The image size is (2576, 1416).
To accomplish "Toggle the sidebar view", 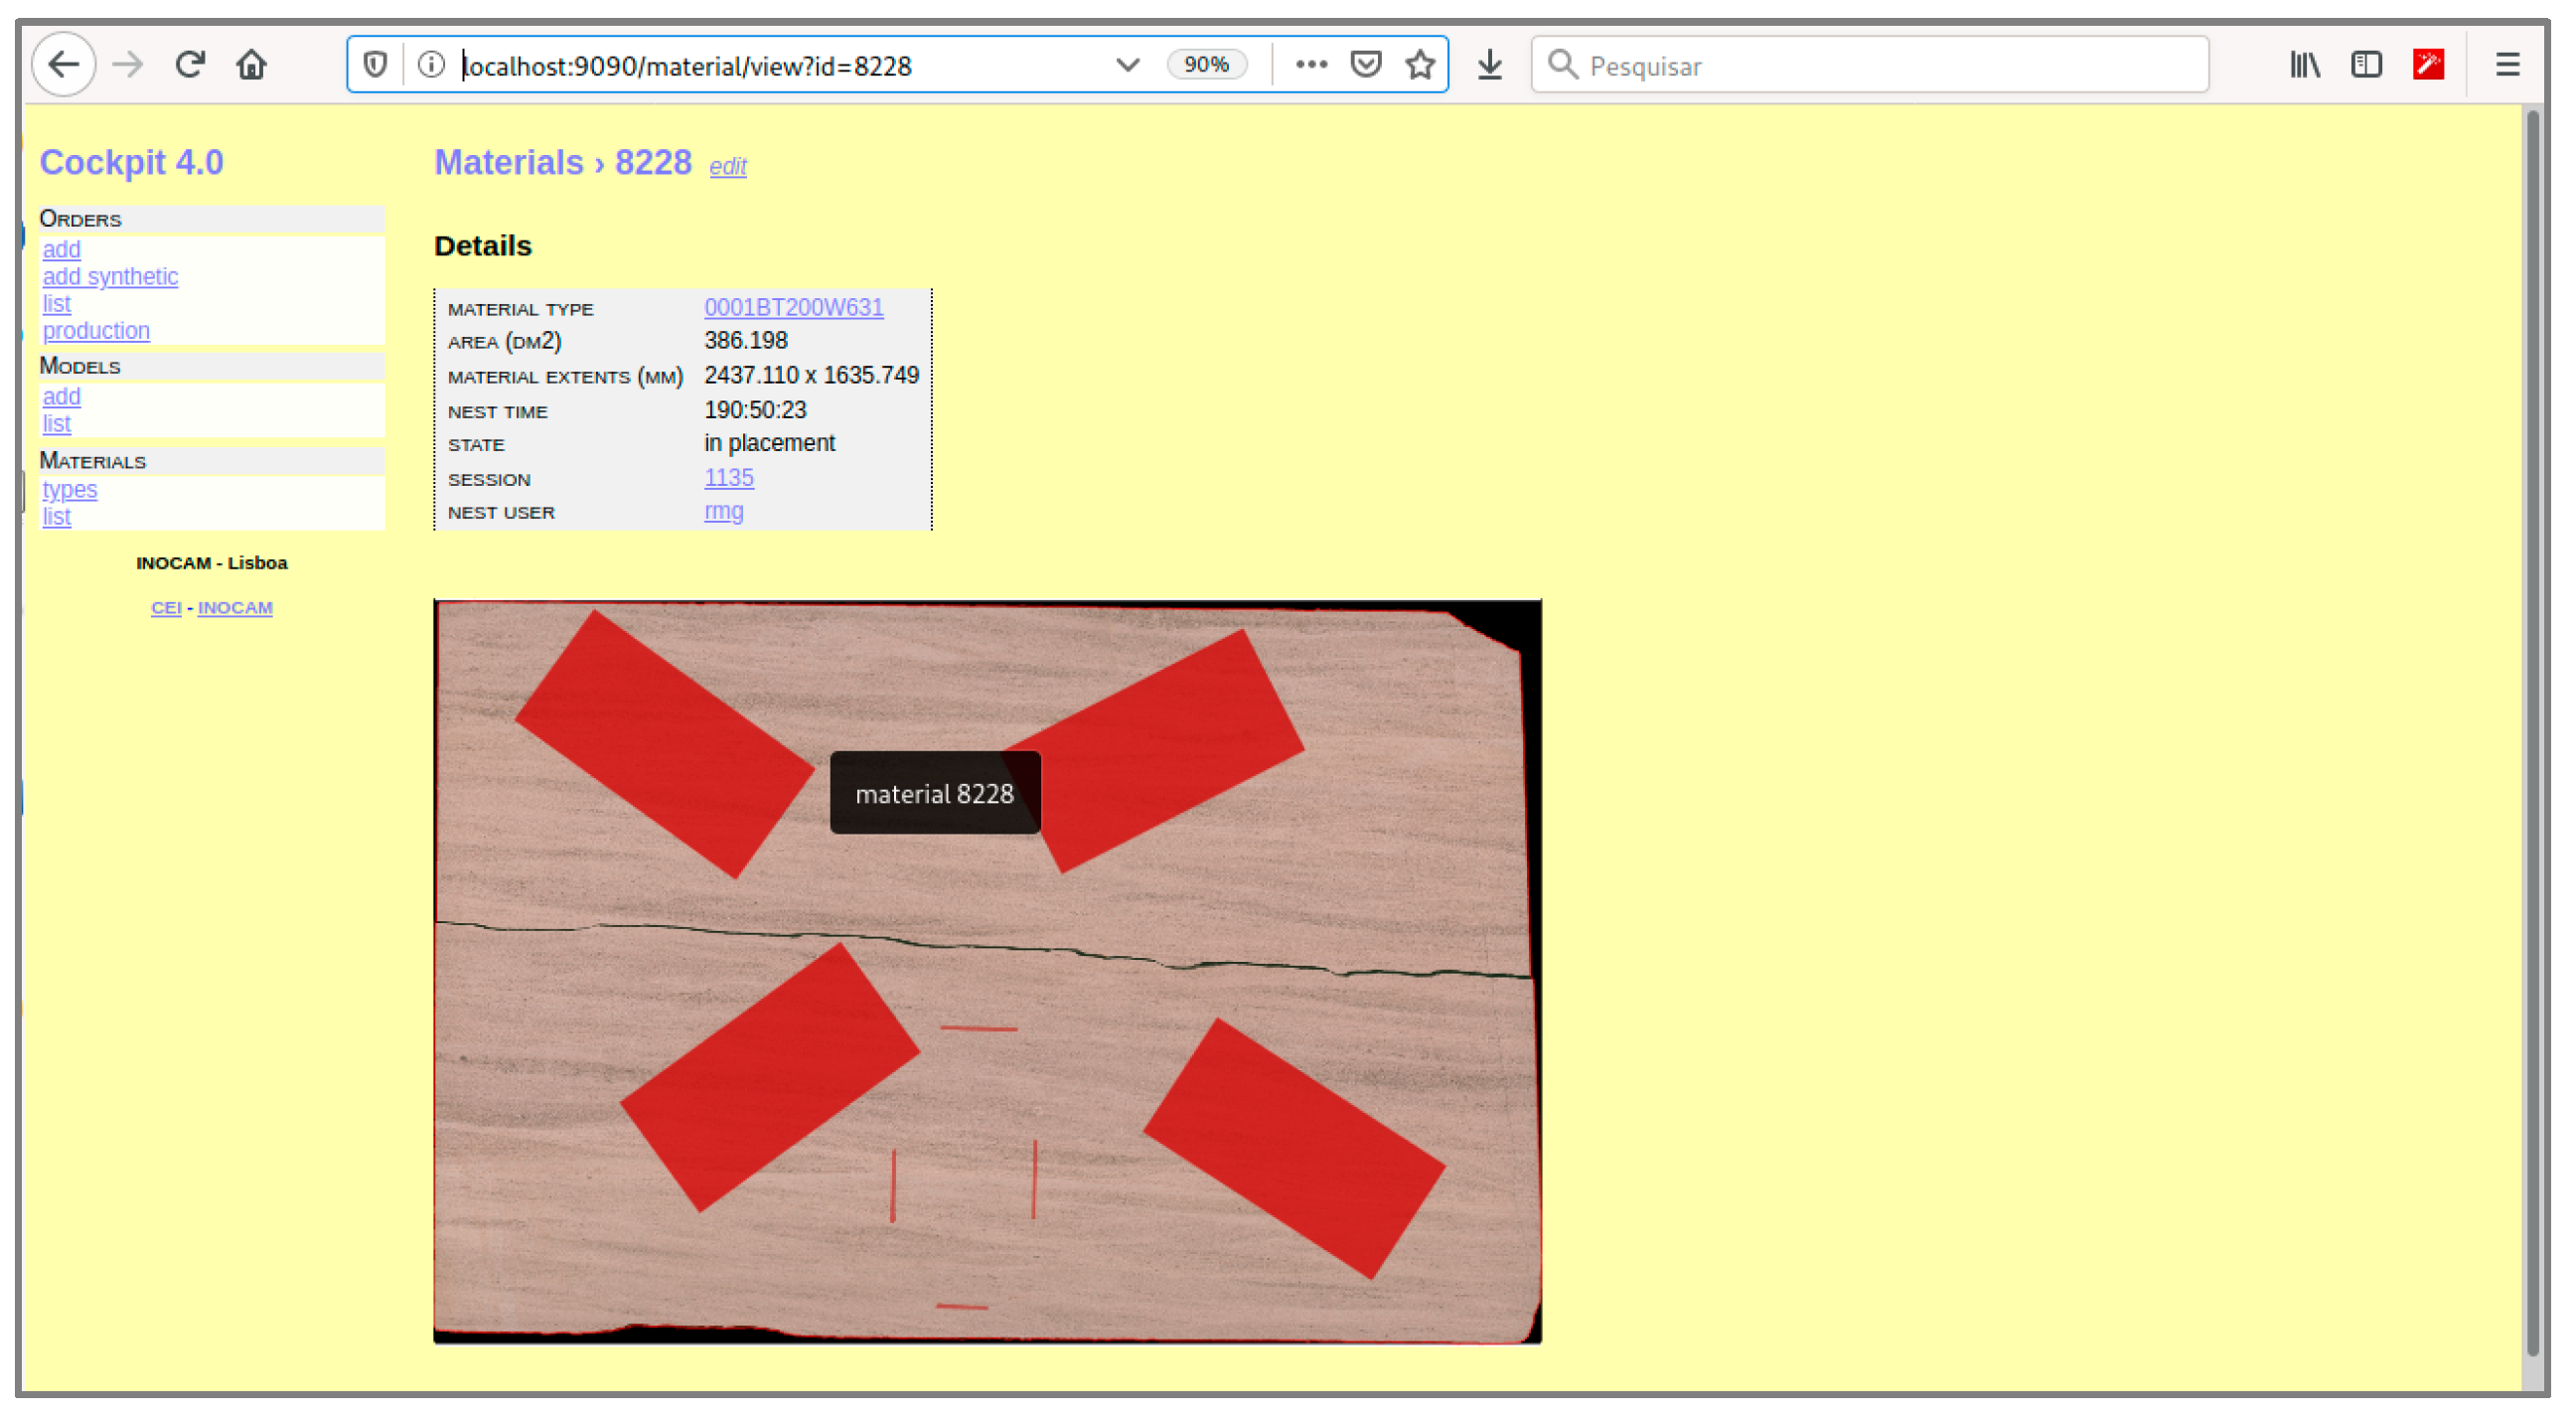I will pyautogui.click(x=2366, y=65).
